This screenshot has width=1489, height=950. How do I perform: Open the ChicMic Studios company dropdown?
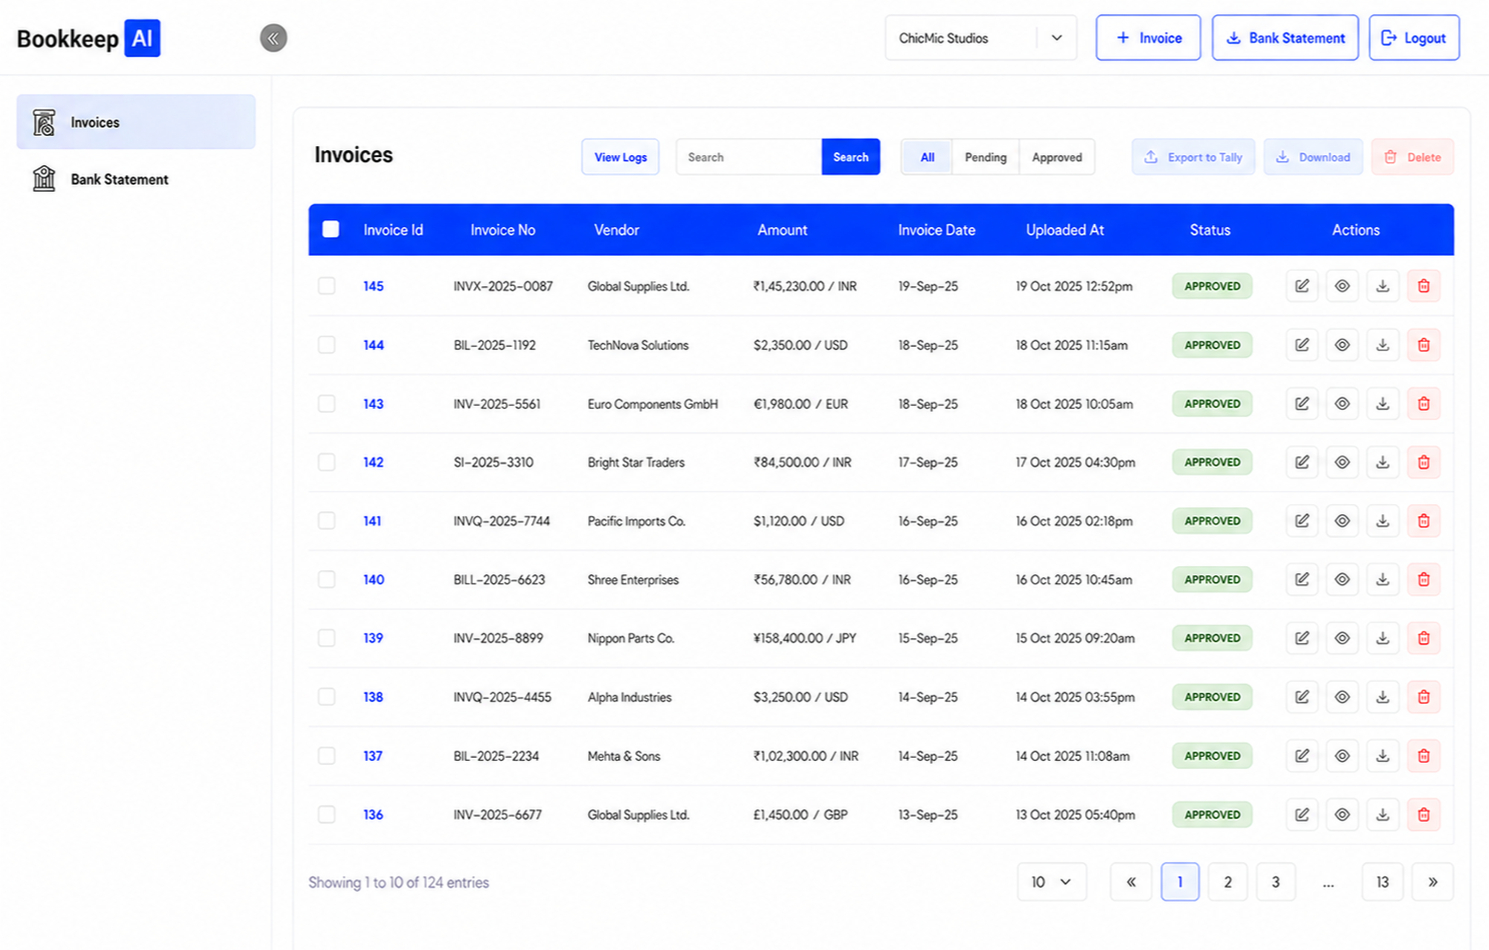(980, 38)
